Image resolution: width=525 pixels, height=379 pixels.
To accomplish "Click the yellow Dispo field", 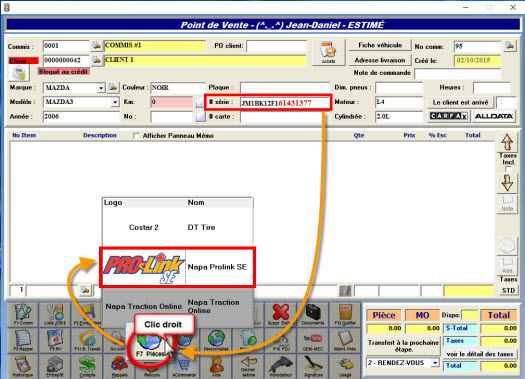I will (x=469, y=315).
